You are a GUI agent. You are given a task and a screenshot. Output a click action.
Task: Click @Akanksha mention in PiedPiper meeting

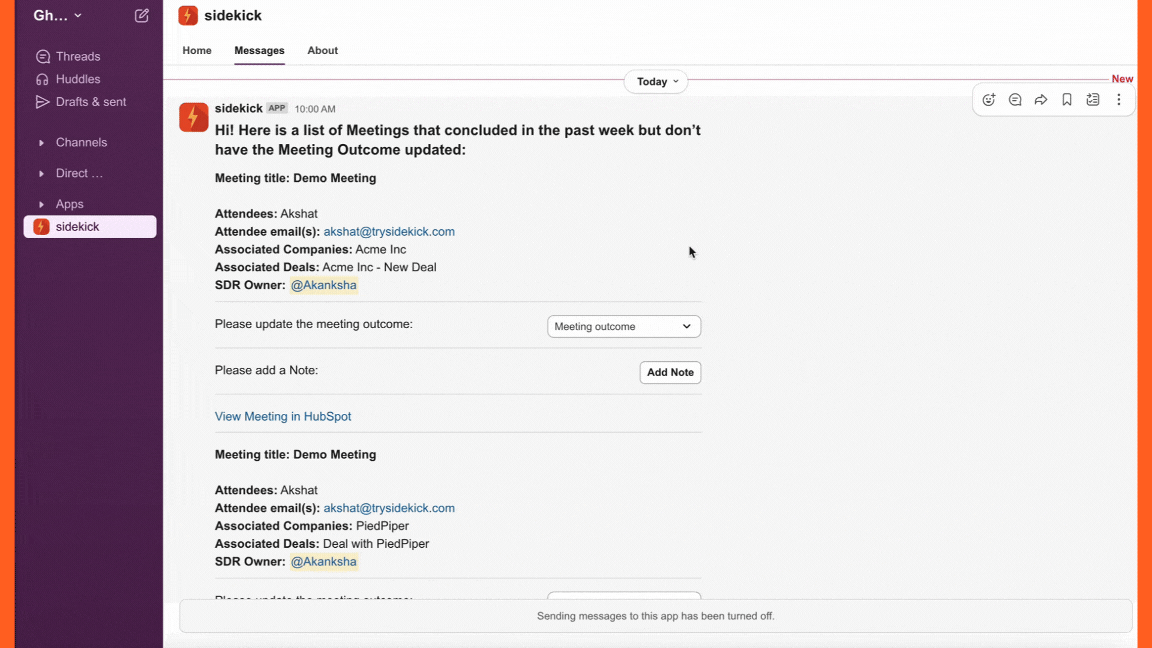point(324,562)
